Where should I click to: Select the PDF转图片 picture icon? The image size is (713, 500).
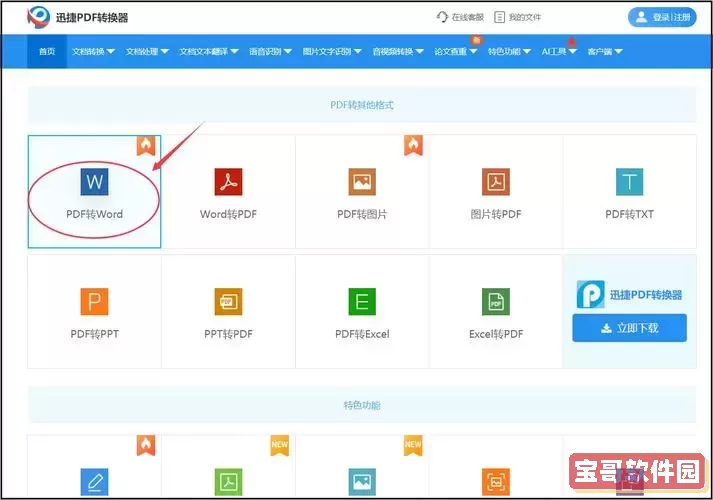click(x=362, y=182)
